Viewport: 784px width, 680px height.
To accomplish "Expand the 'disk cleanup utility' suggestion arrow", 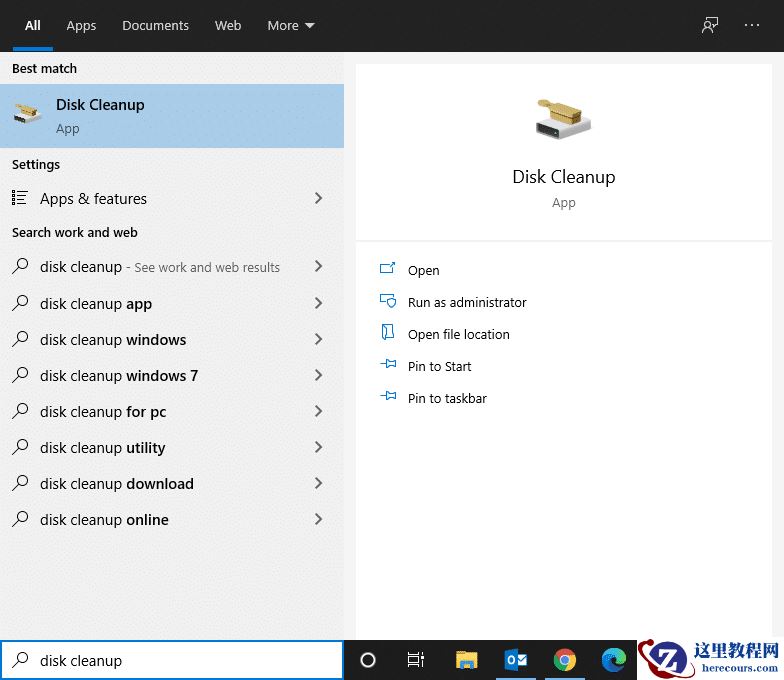I will point(318,448).
